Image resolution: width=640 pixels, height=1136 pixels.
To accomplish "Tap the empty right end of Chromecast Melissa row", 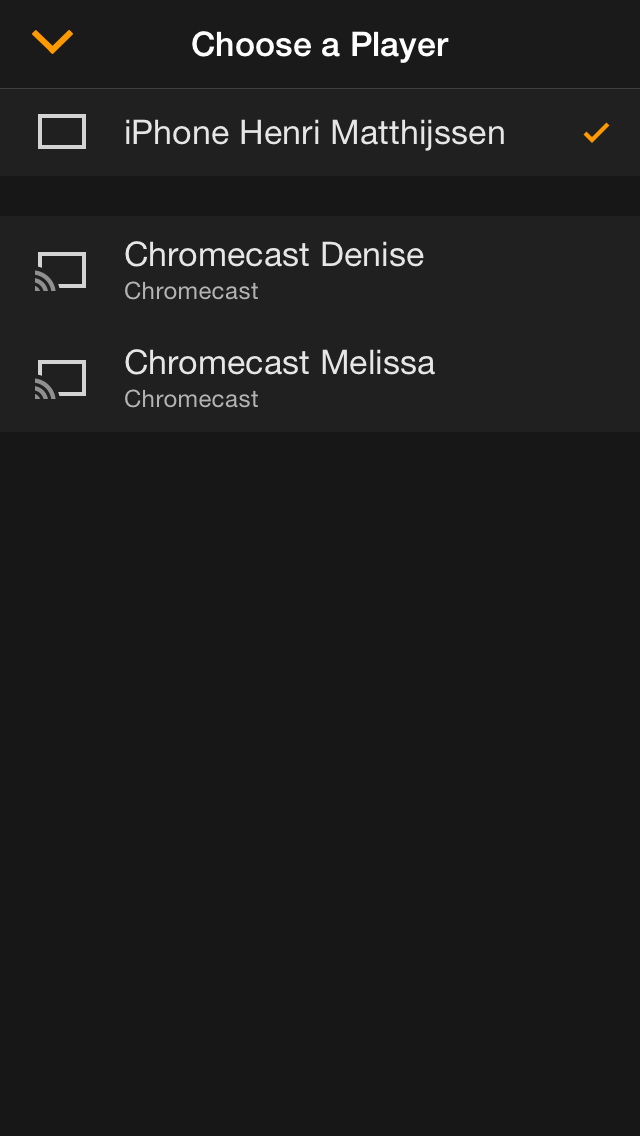I will click(x=560, y=378).
